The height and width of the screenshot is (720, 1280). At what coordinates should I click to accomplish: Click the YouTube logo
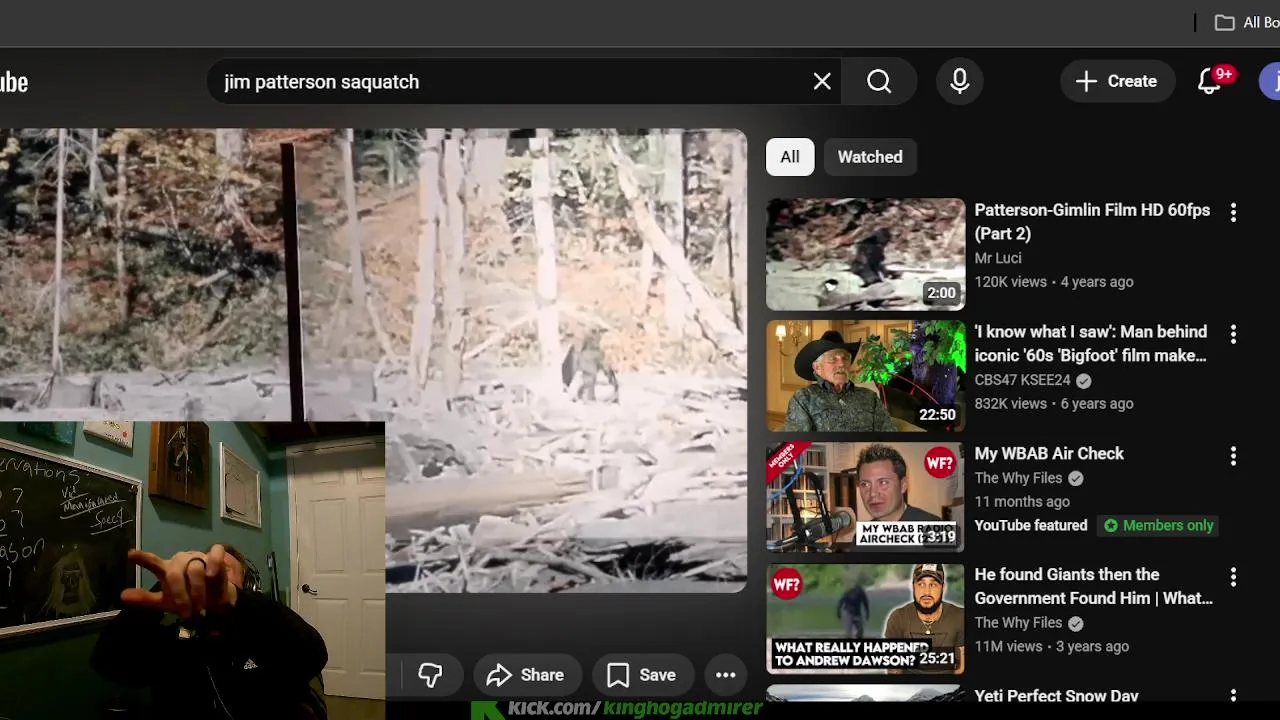tap(13, 82)
